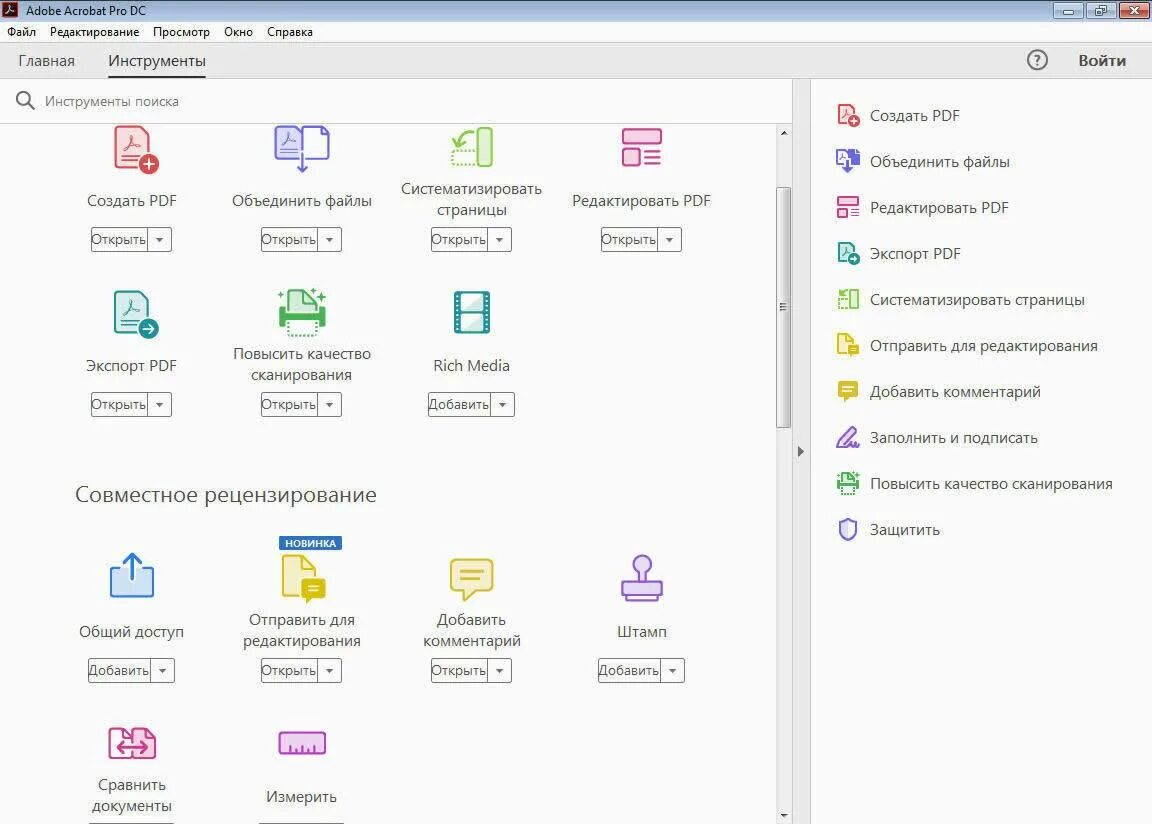The height and width of the screenshot is (824, 1152).
Task: Click the help question mark icon
Action: click(1037, 60)
